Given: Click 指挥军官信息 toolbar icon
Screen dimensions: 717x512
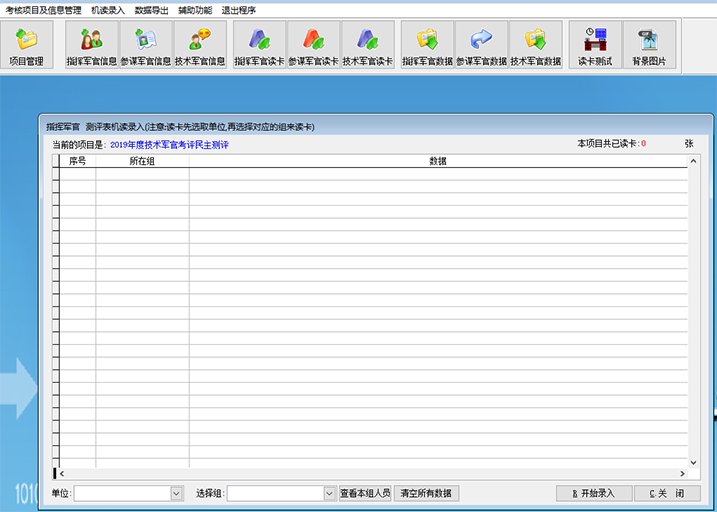Looking at the screenshot, I should click(92, 46).
